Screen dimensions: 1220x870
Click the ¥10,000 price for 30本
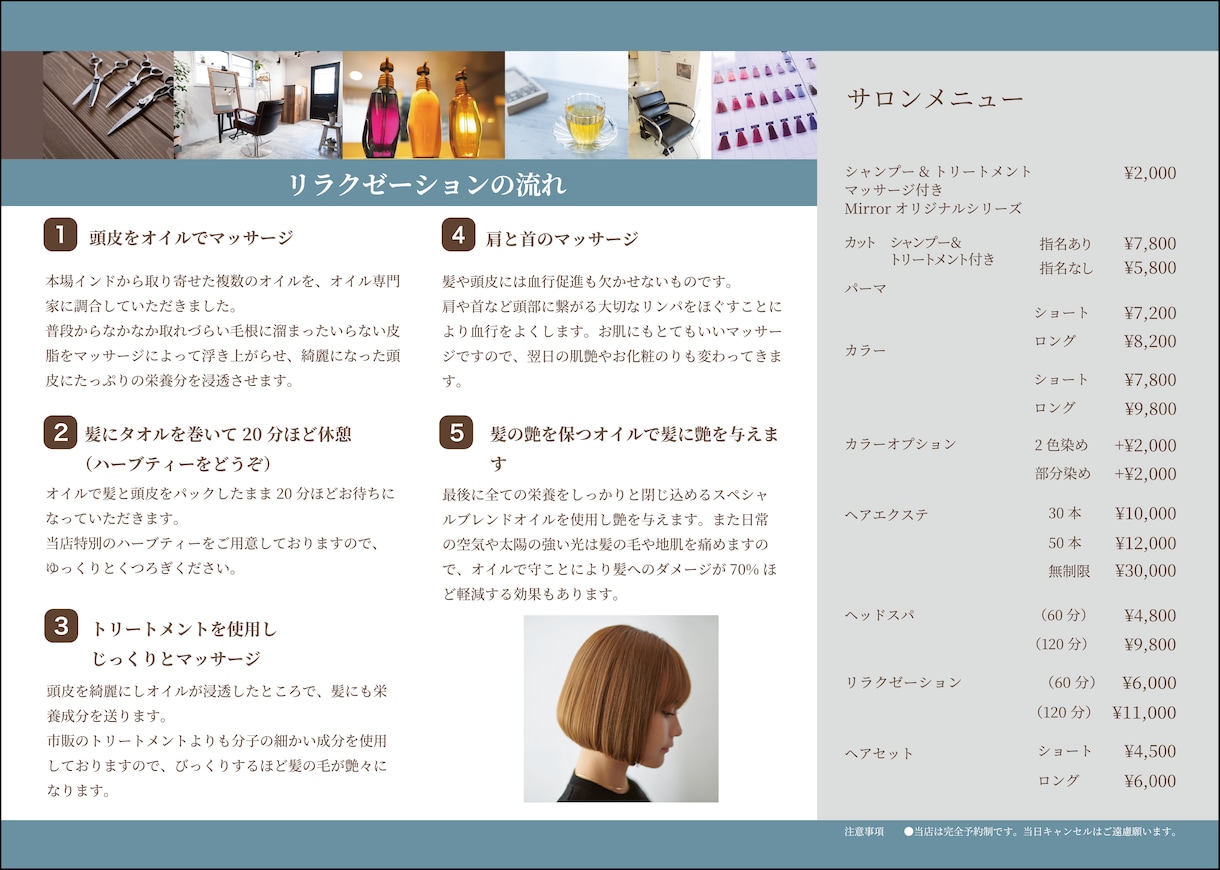click(x=1146, y=514)
